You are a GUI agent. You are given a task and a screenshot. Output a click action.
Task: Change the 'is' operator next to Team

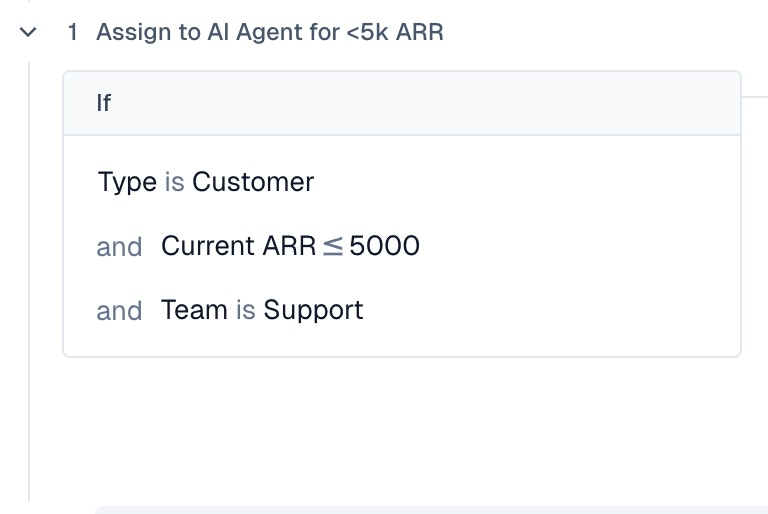[x=245, y=310]
